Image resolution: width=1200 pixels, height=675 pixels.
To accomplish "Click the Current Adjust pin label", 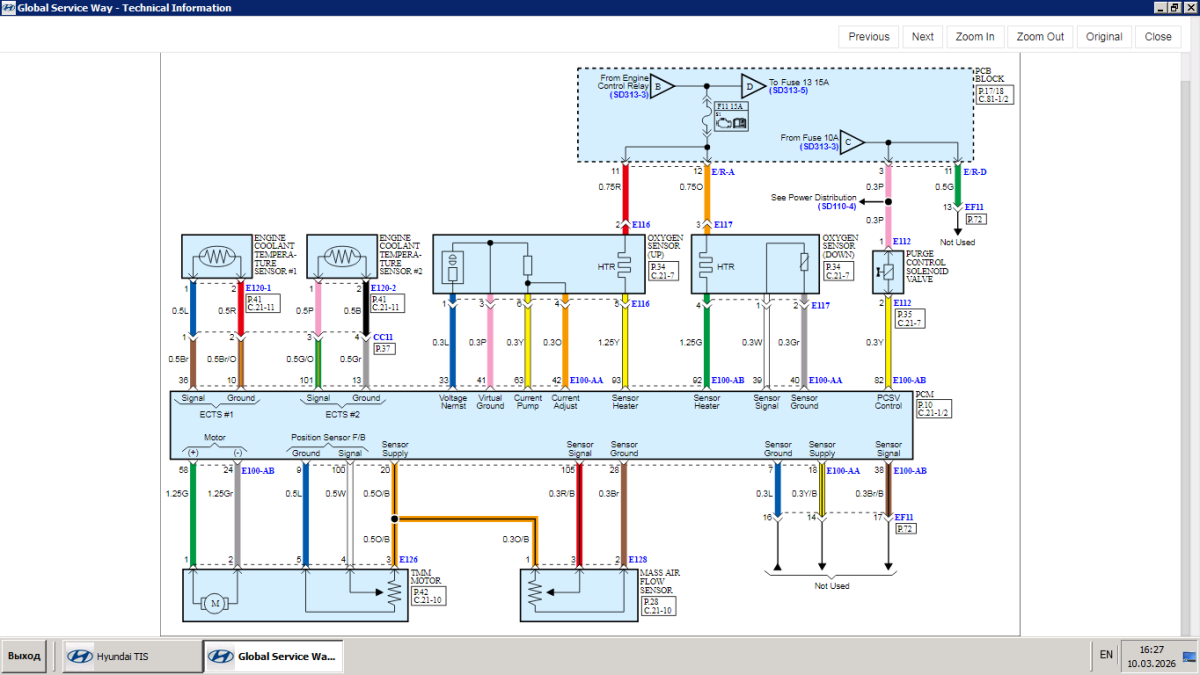I will pyautogui.click(x=565, y=402).
